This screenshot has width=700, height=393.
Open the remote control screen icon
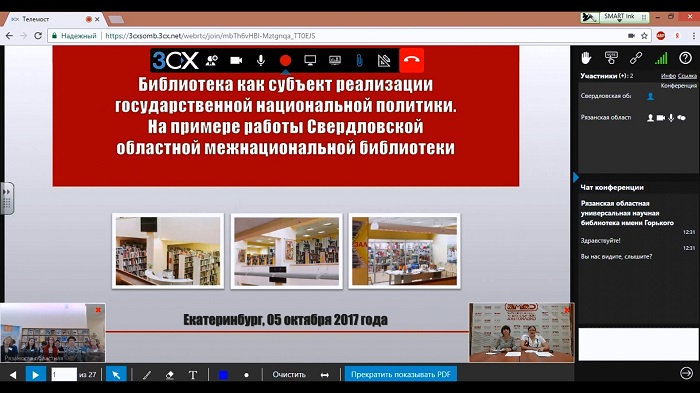(x=334, y=60)
